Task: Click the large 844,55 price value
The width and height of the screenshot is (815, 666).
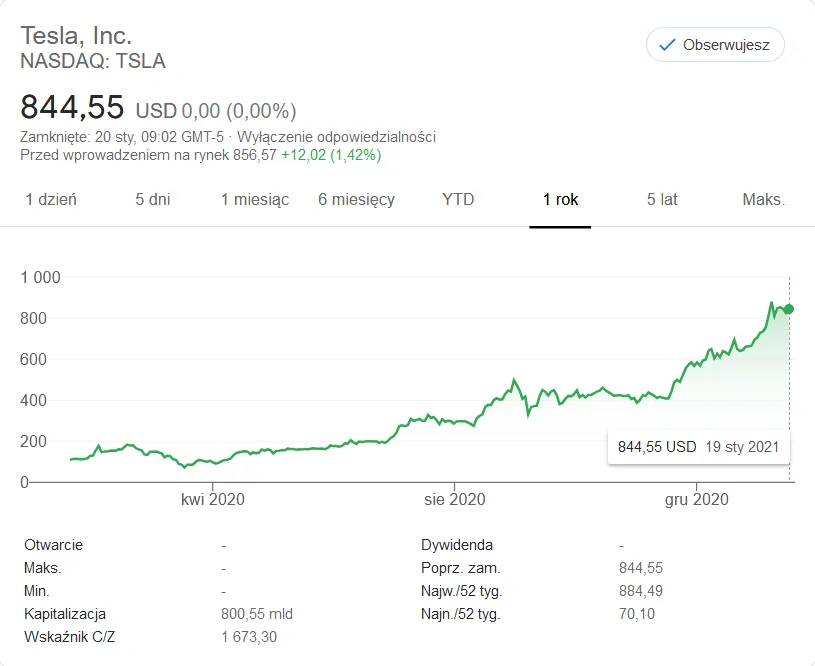Action: (x=72, y=107)
